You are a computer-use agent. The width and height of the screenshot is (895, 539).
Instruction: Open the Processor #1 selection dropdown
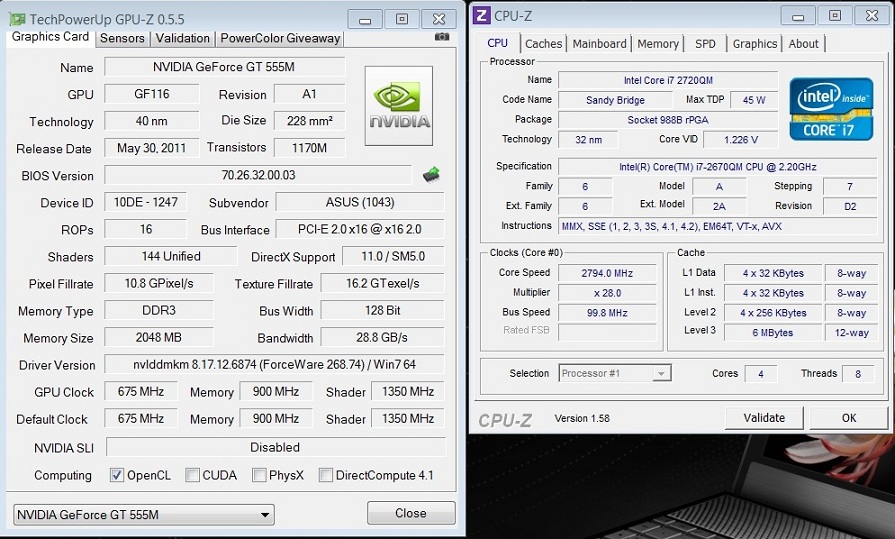615,373
